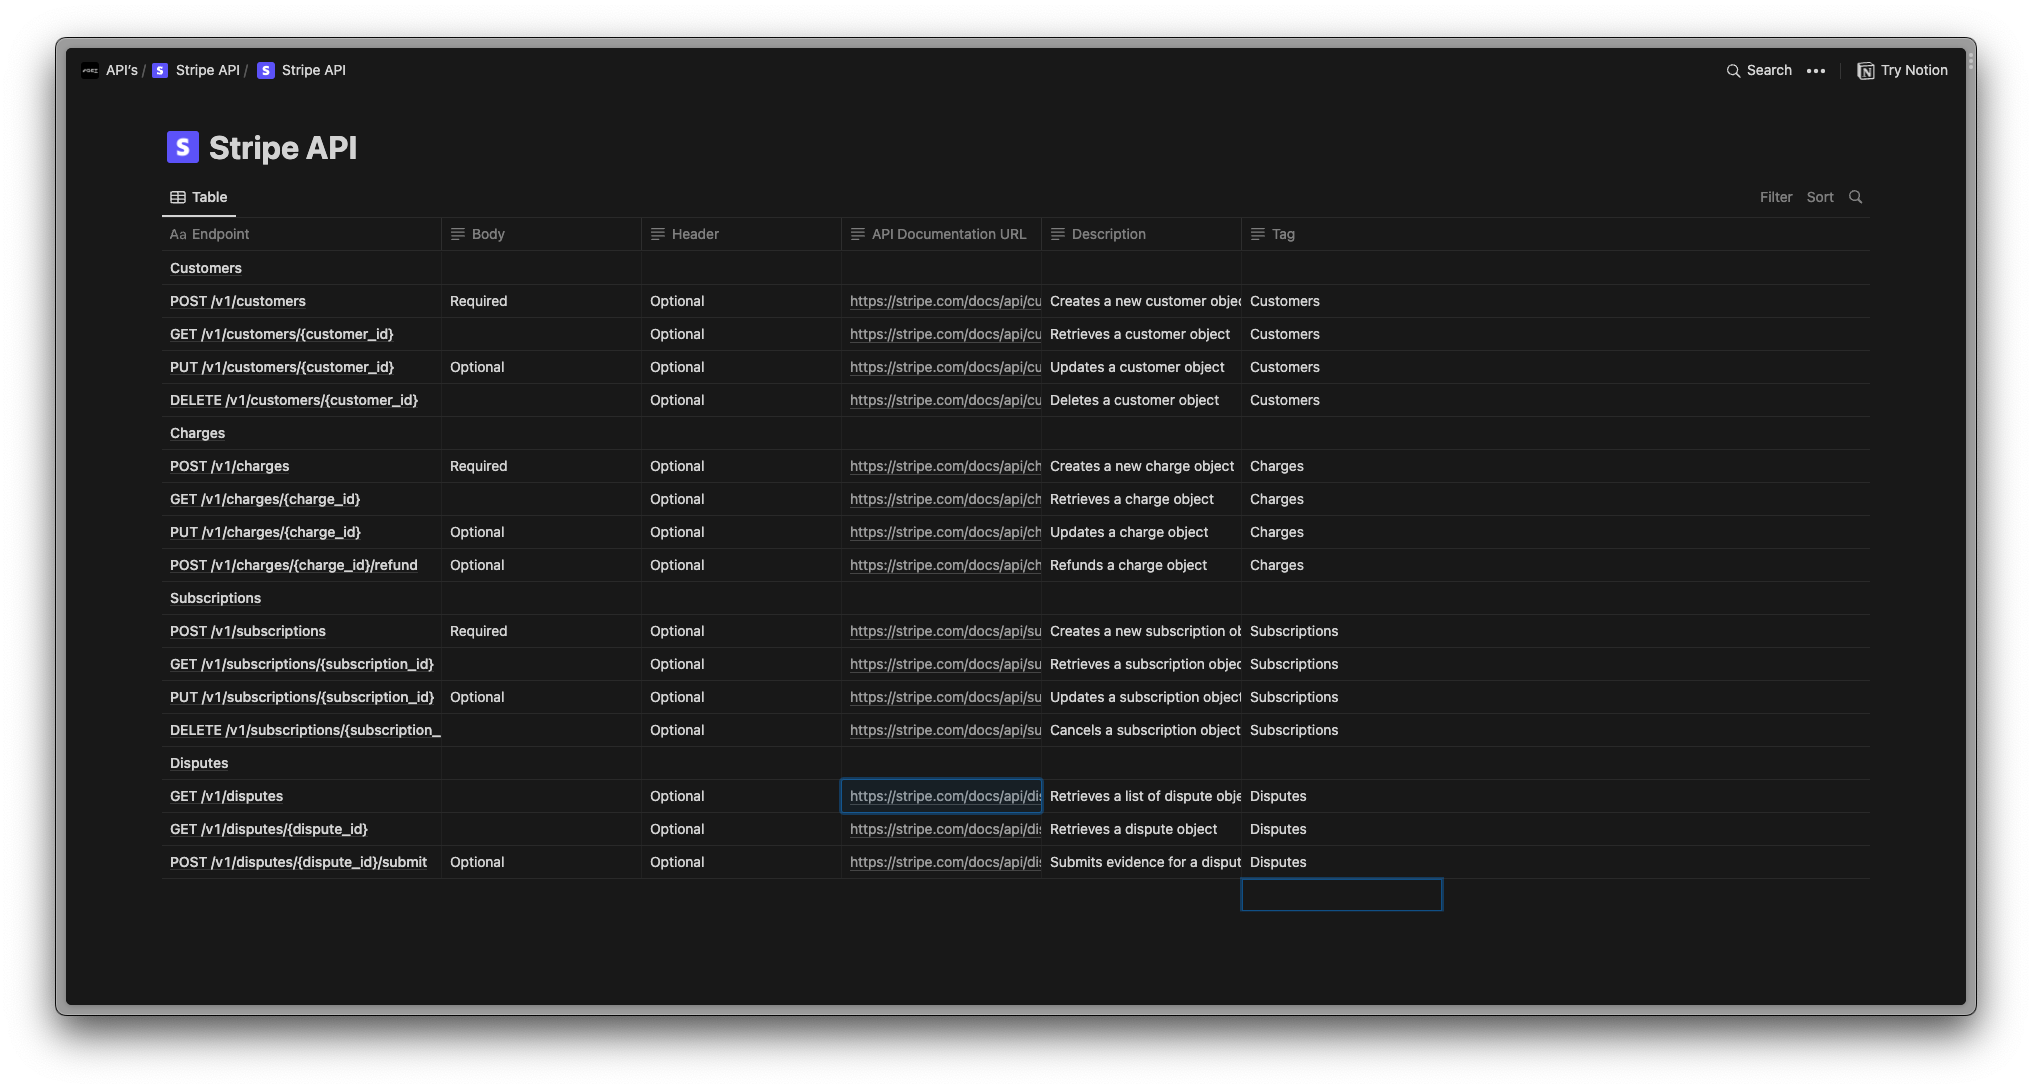Click the first Stripe API breadcrumb icon
The image size is (2032, 1089).
(160, 70)
